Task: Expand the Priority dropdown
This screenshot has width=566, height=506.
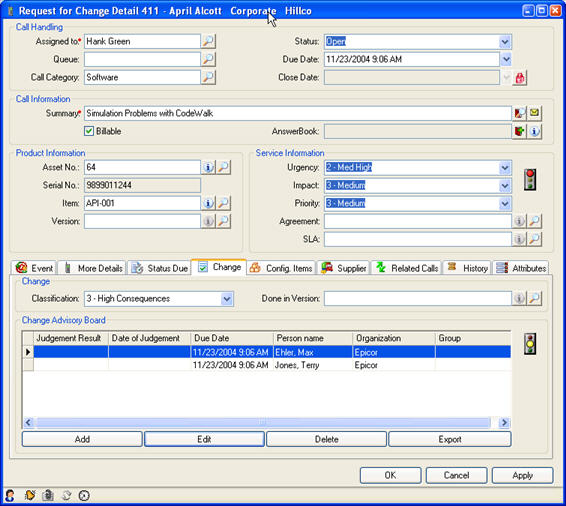Action: pyautogui.click(x=505, y=204)
